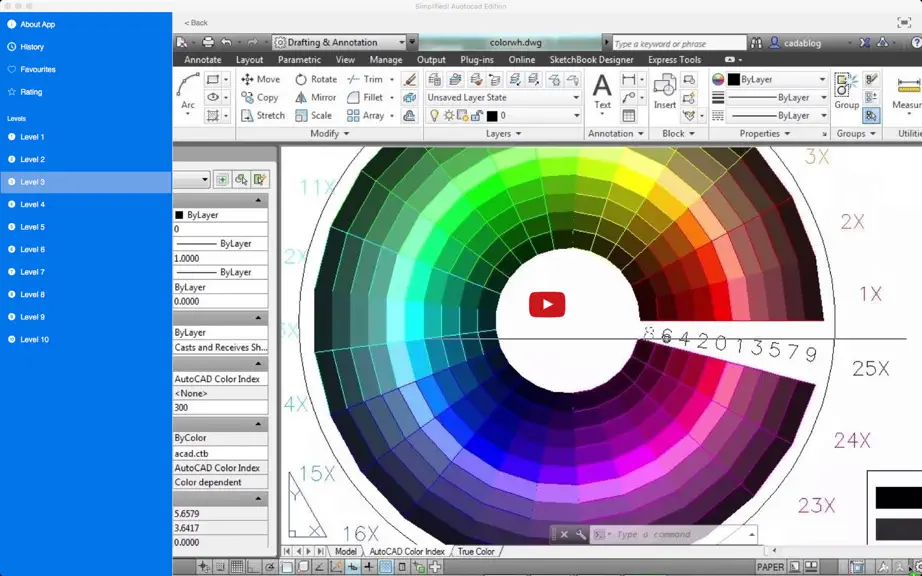922x576 pixels.
Task: Click the Scale tool
Action: 313,116
